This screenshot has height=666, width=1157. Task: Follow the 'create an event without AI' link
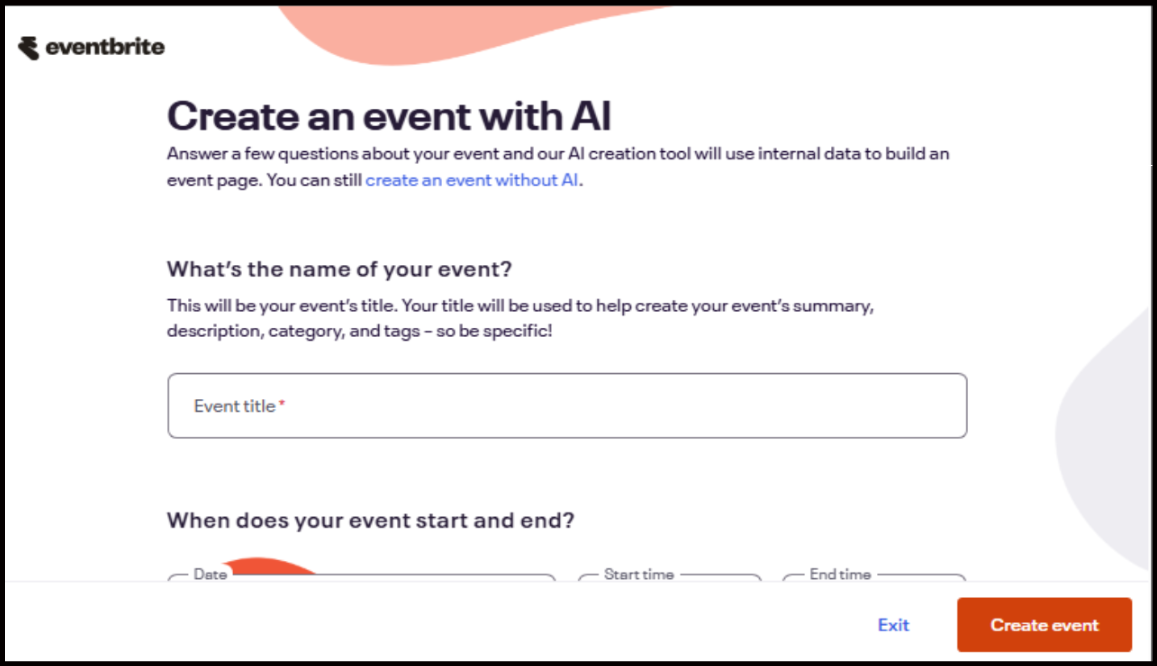pos(472,181)
